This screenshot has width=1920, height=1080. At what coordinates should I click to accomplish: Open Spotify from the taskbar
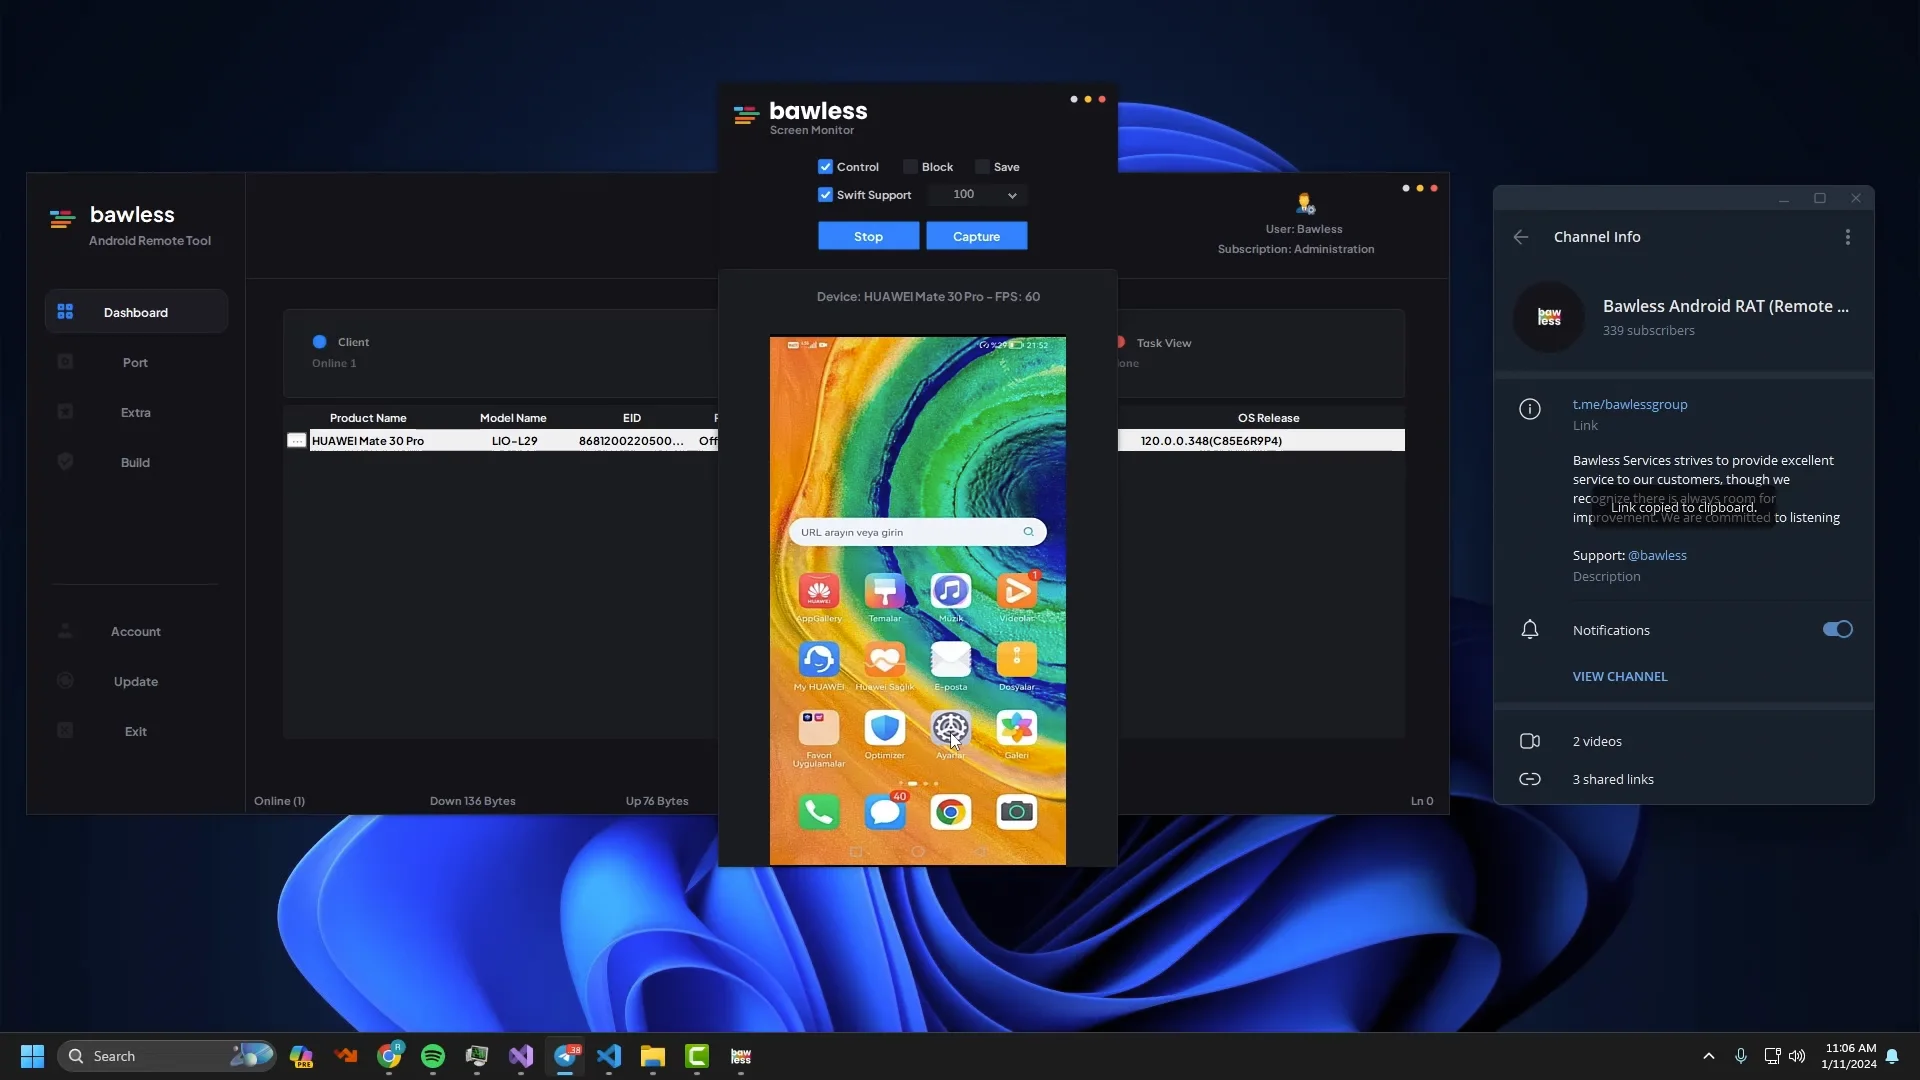click(433, 1056)
